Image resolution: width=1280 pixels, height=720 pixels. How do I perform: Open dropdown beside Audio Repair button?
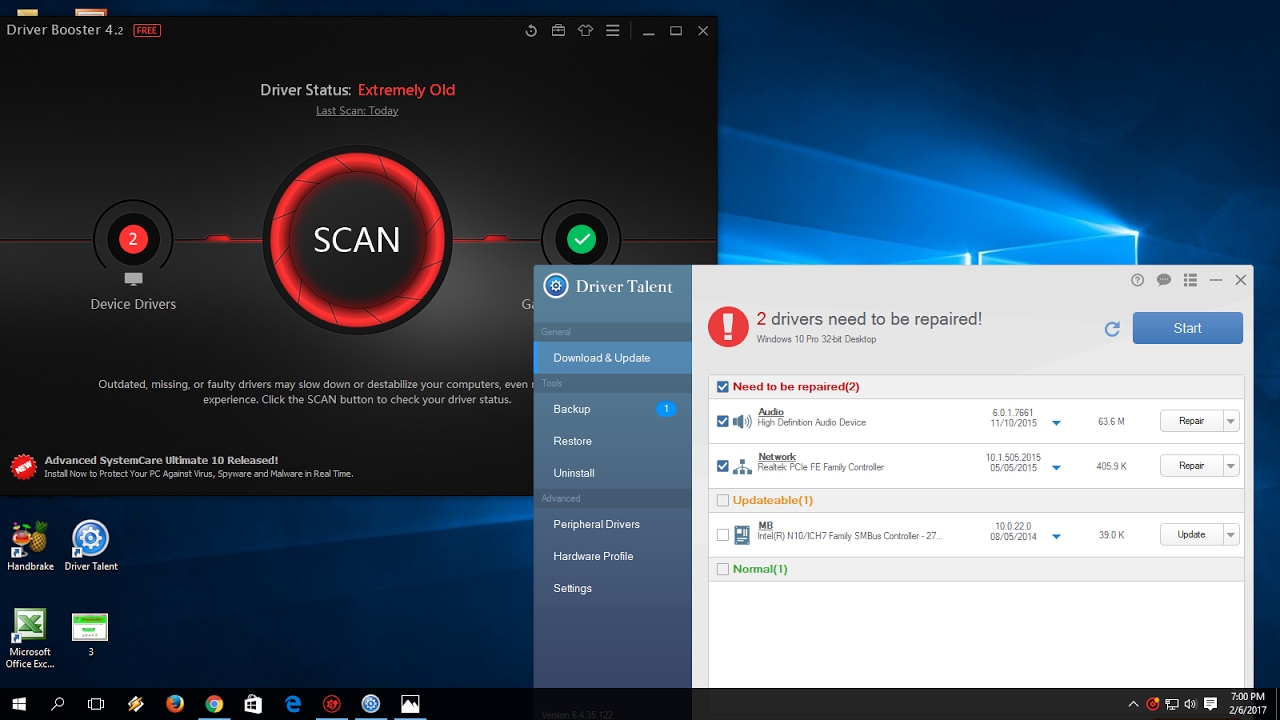(1231, 421)
